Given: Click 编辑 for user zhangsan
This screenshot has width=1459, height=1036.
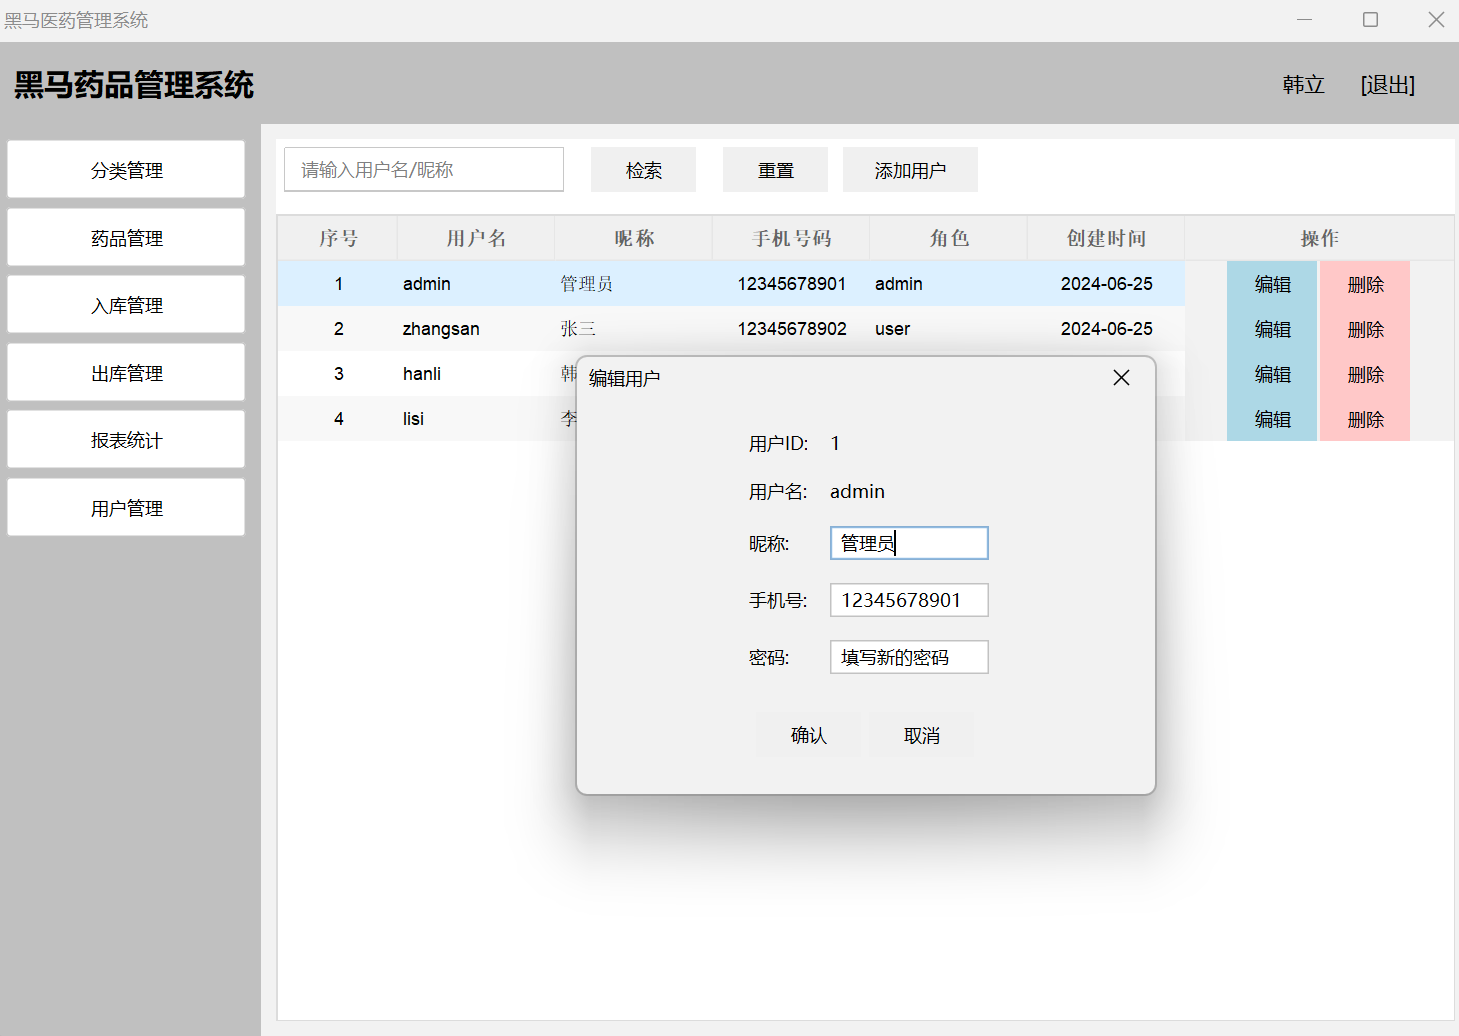Looking at the screenshot, I should (x=1272, y=329).
